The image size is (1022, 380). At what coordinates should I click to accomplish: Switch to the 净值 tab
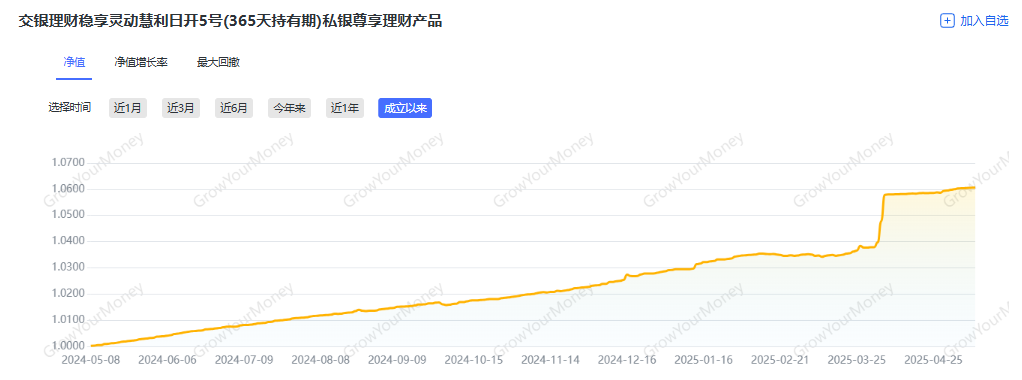click(74, 63)
